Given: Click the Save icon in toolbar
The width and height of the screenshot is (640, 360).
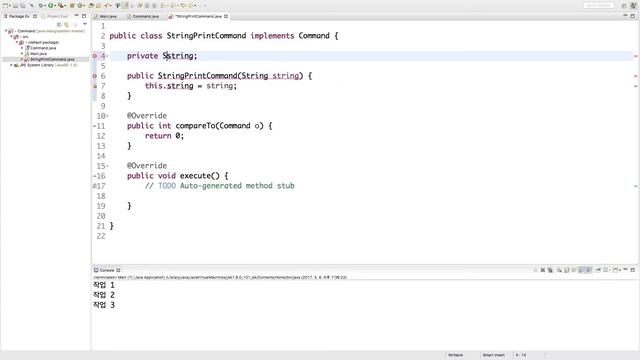Looking at the screenshot, I should coord(15,6).
